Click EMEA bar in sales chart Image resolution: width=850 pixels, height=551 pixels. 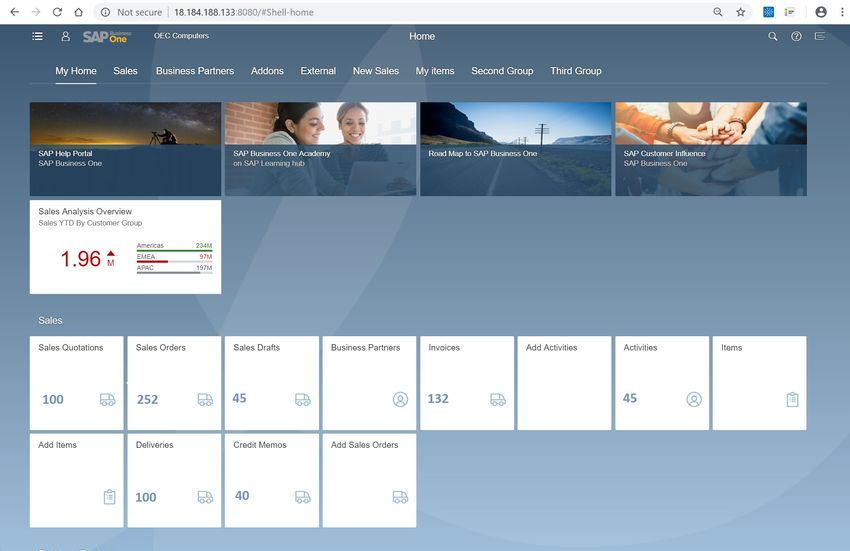click(175, 259)
